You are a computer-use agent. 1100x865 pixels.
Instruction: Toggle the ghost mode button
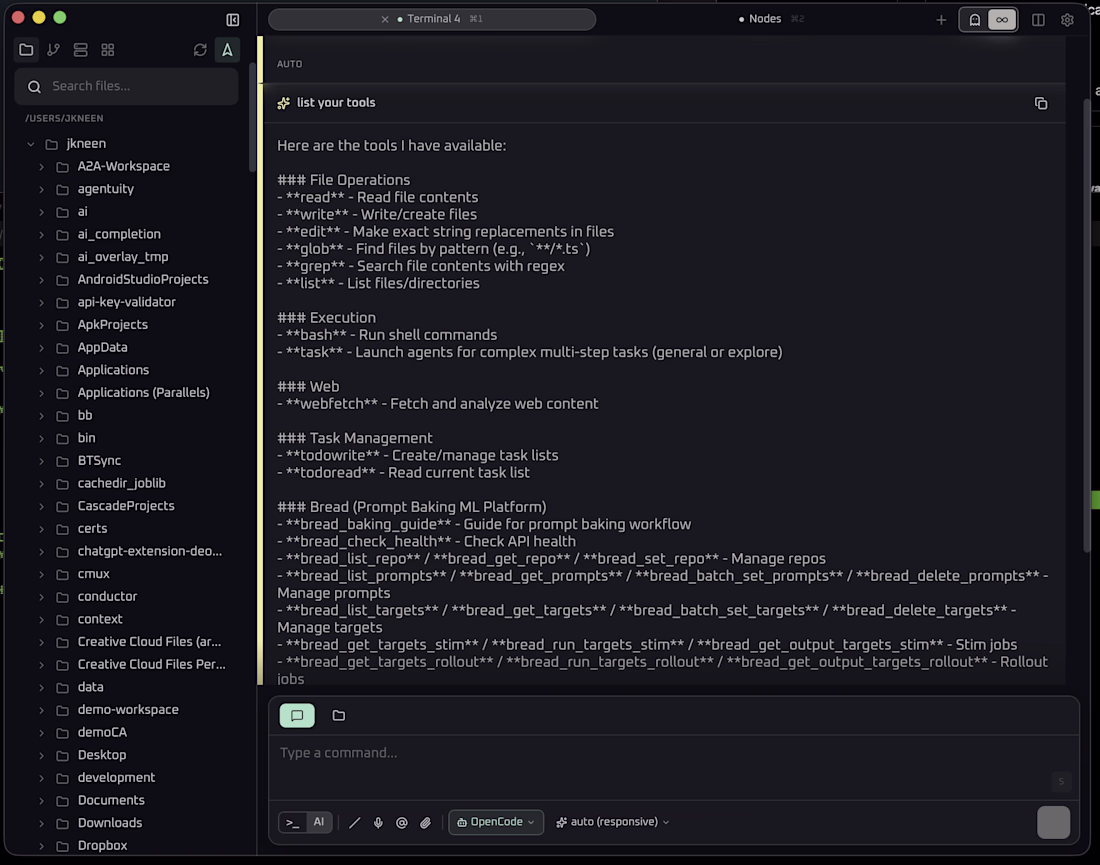975,19
